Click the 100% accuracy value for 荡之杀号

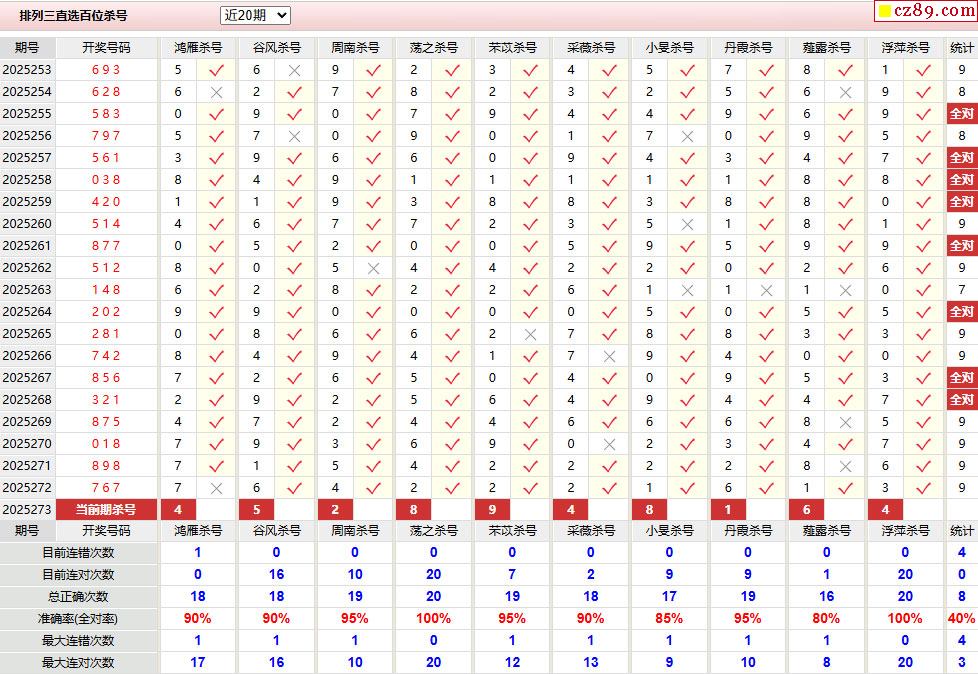tap(433, 619)
